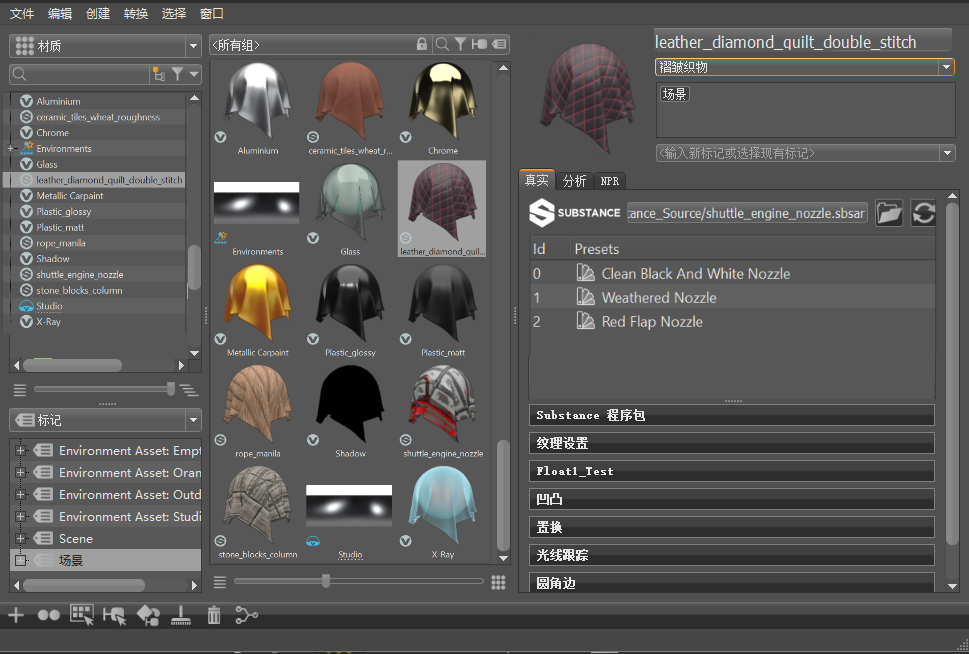Click the tag icon in group bar

[x=499, y=44]
